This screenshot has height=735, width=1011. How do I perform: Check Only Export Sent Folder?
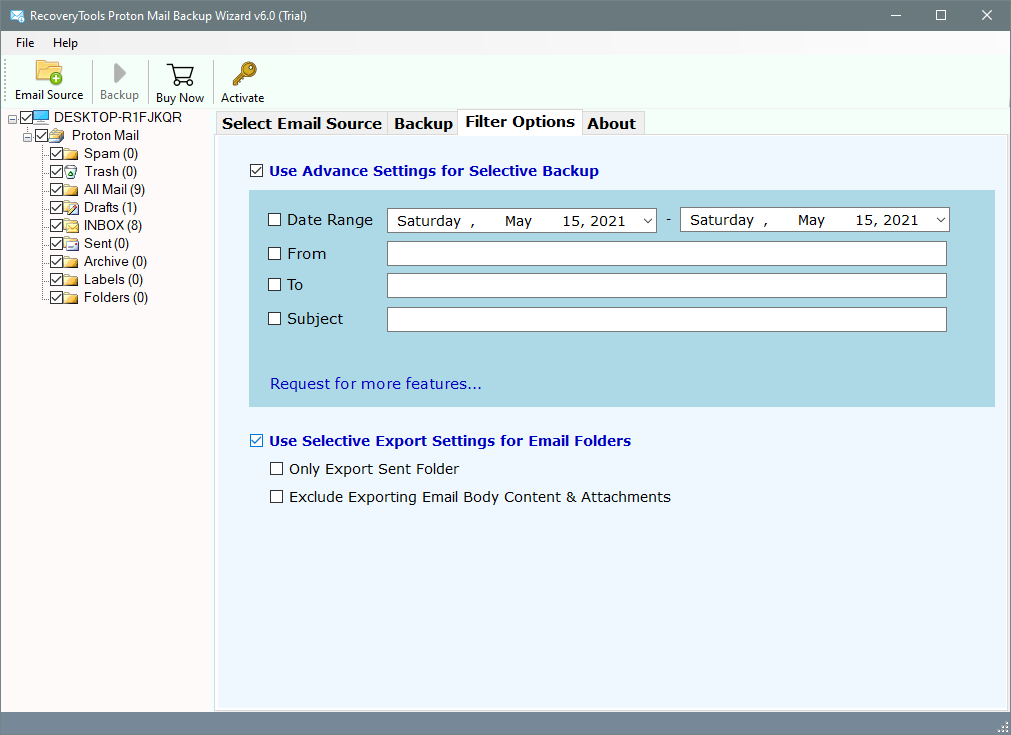click(x=277, y=469)
